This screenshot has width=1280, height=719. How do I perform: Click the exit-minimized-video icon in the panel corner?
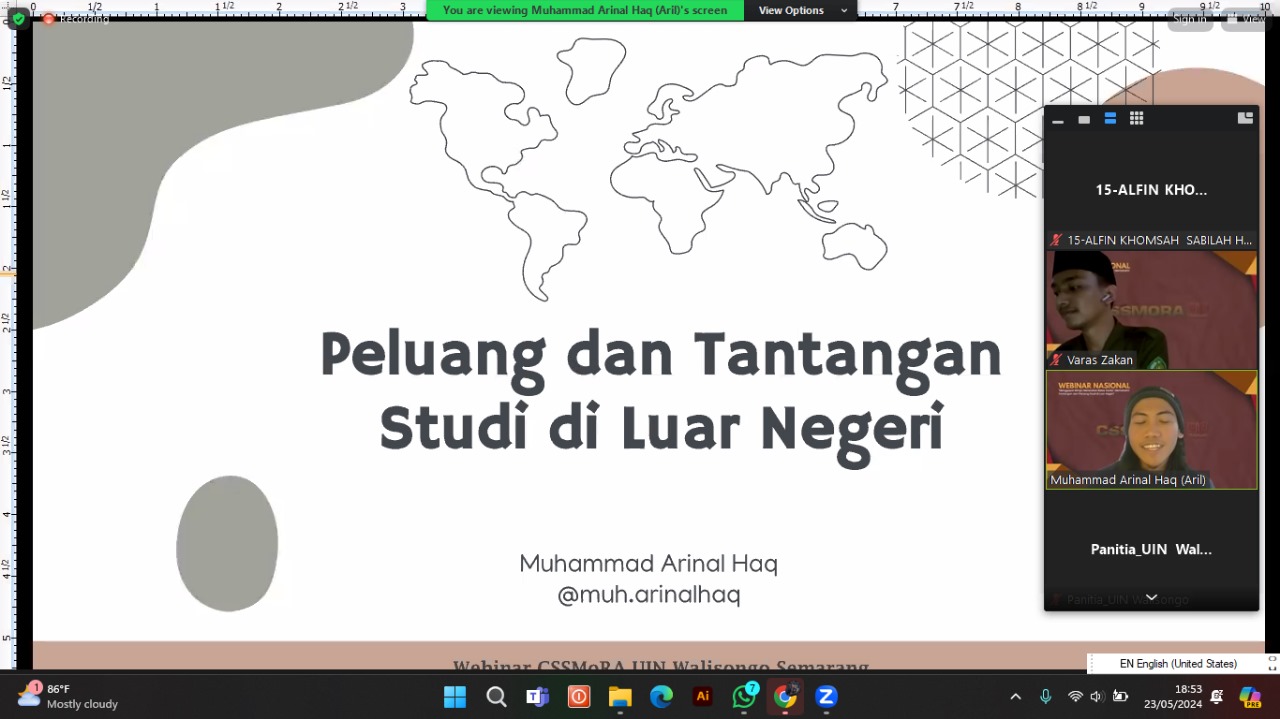point(1245,118)
